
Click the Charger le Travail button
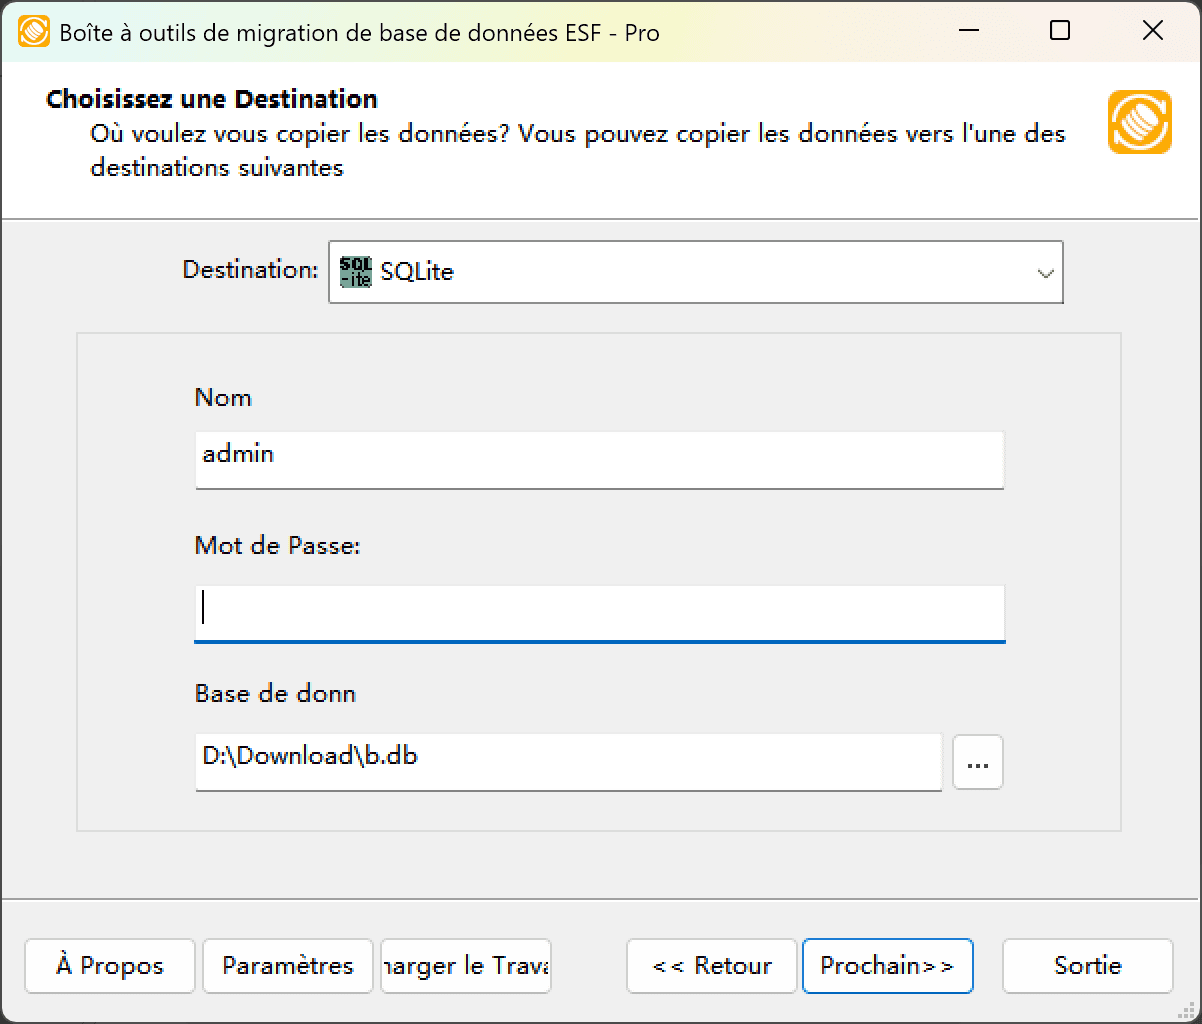tap(465, 966)
